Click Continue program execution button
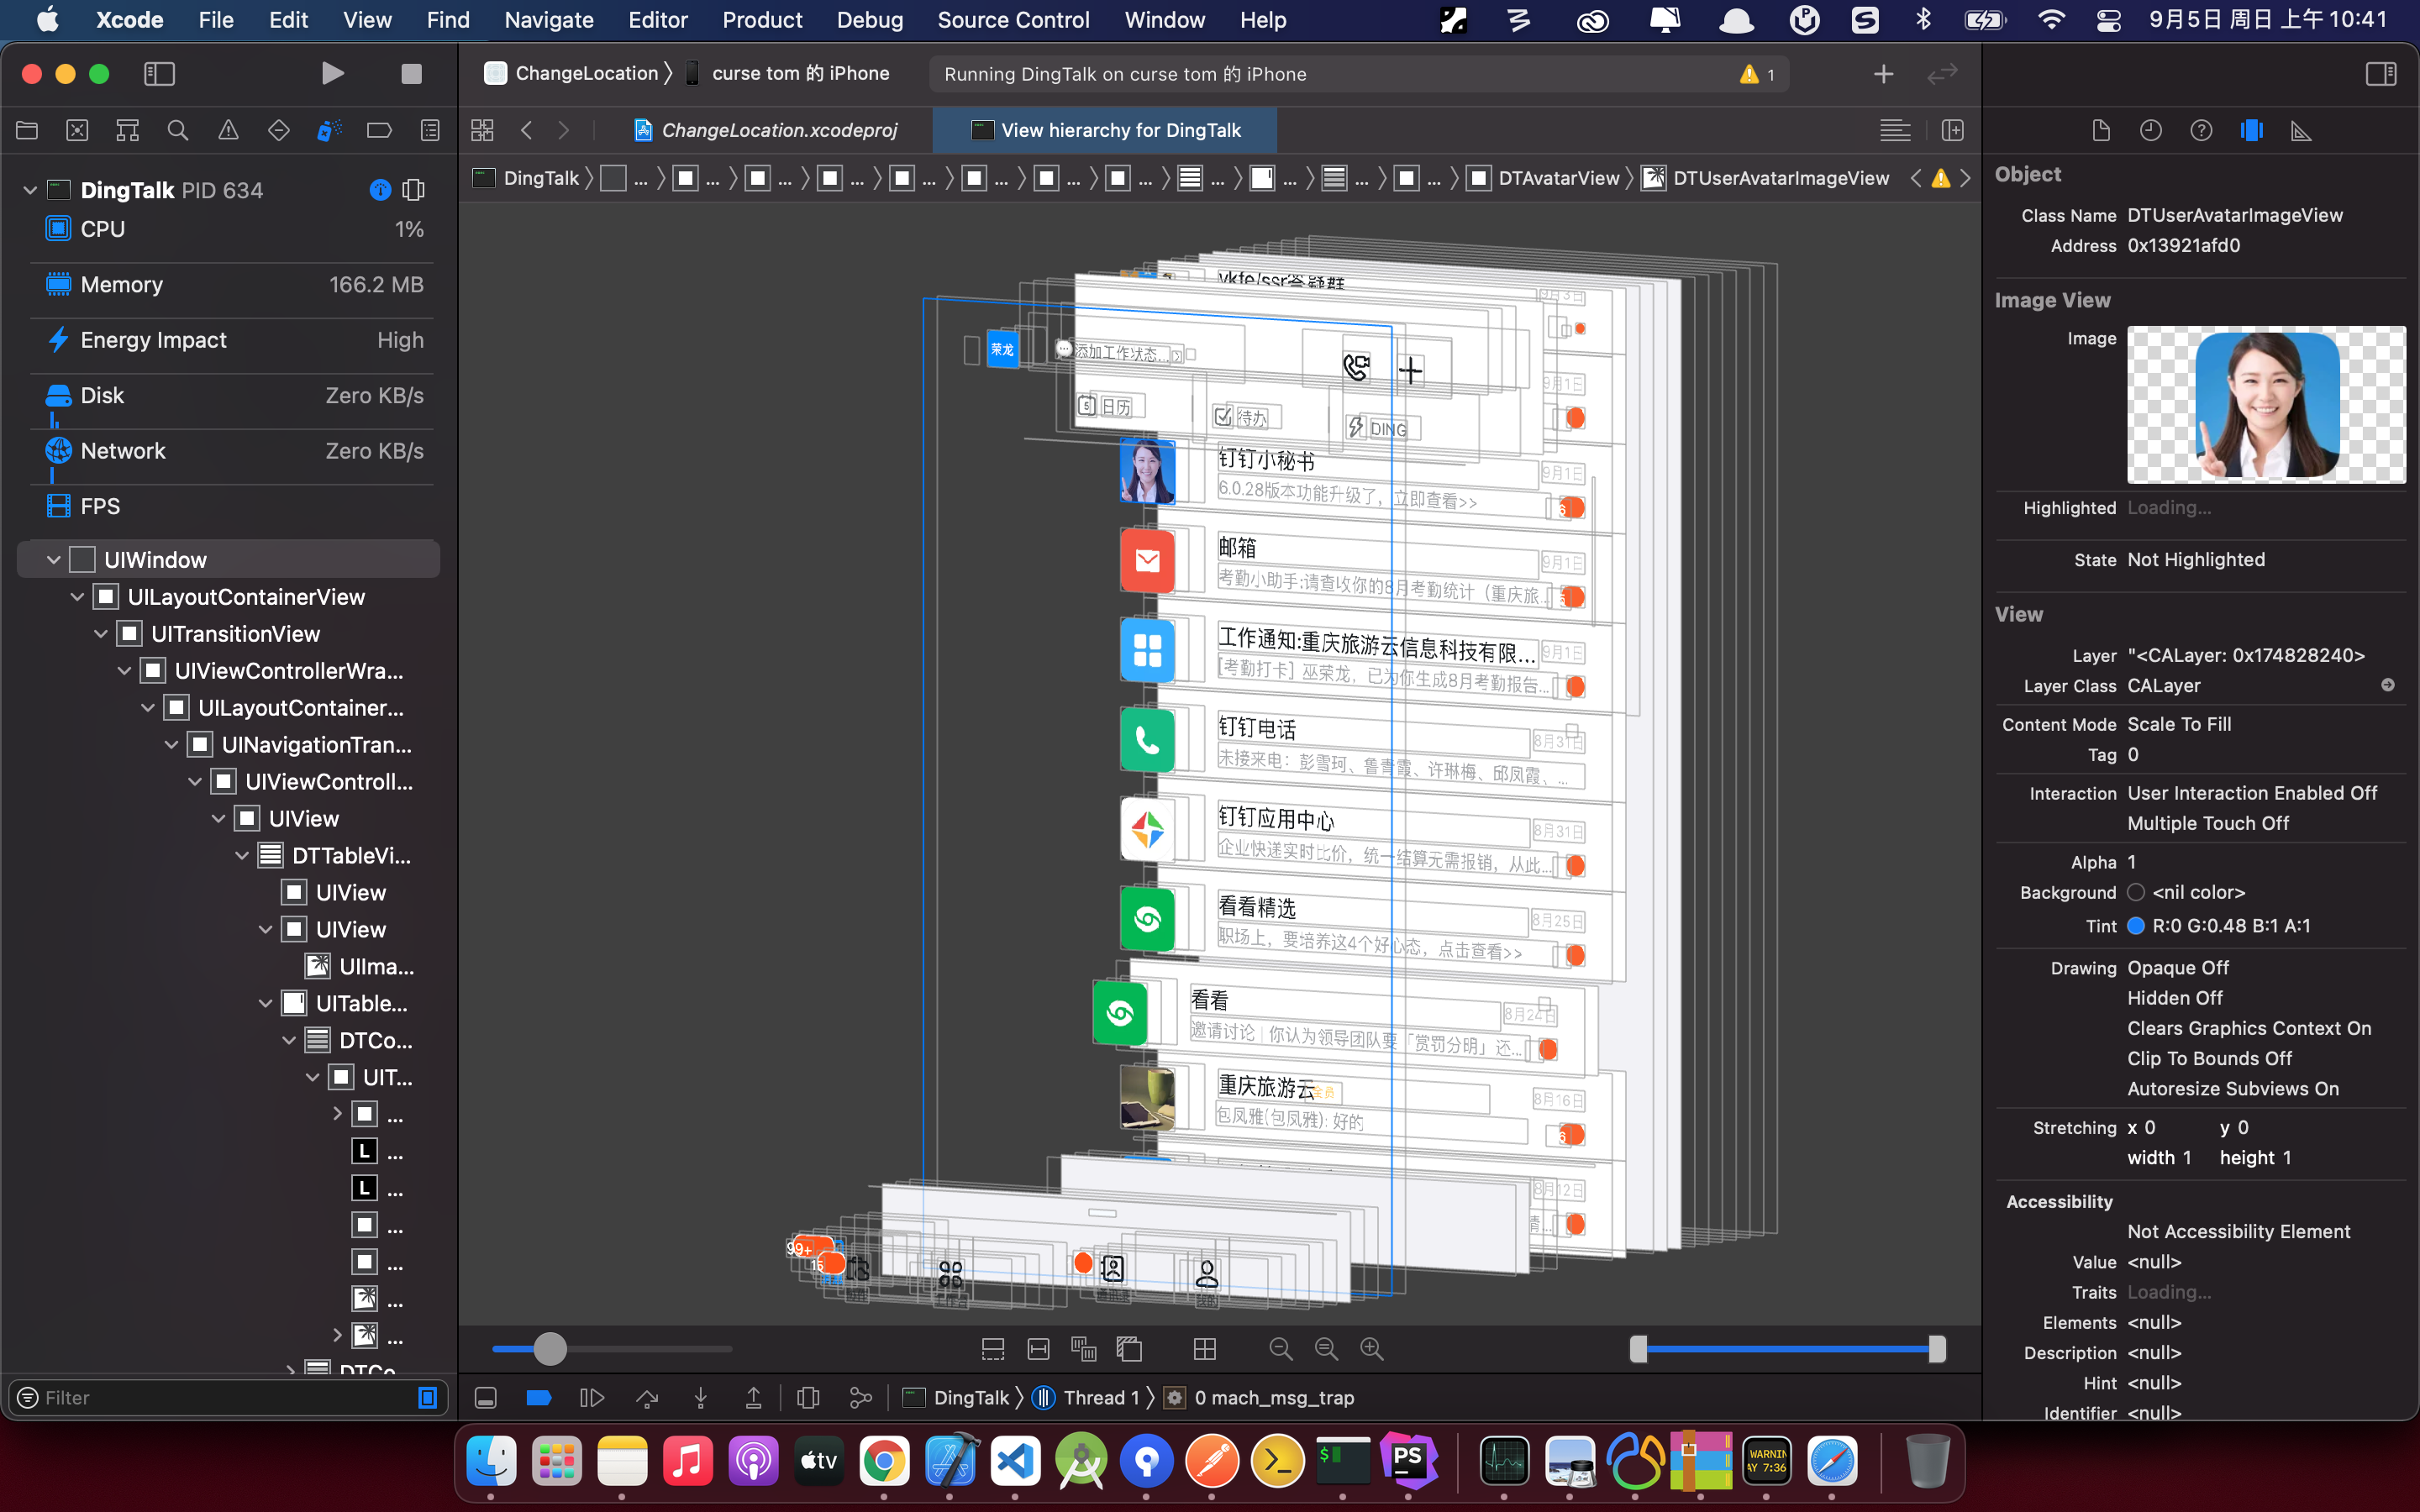 point(592,1398)
